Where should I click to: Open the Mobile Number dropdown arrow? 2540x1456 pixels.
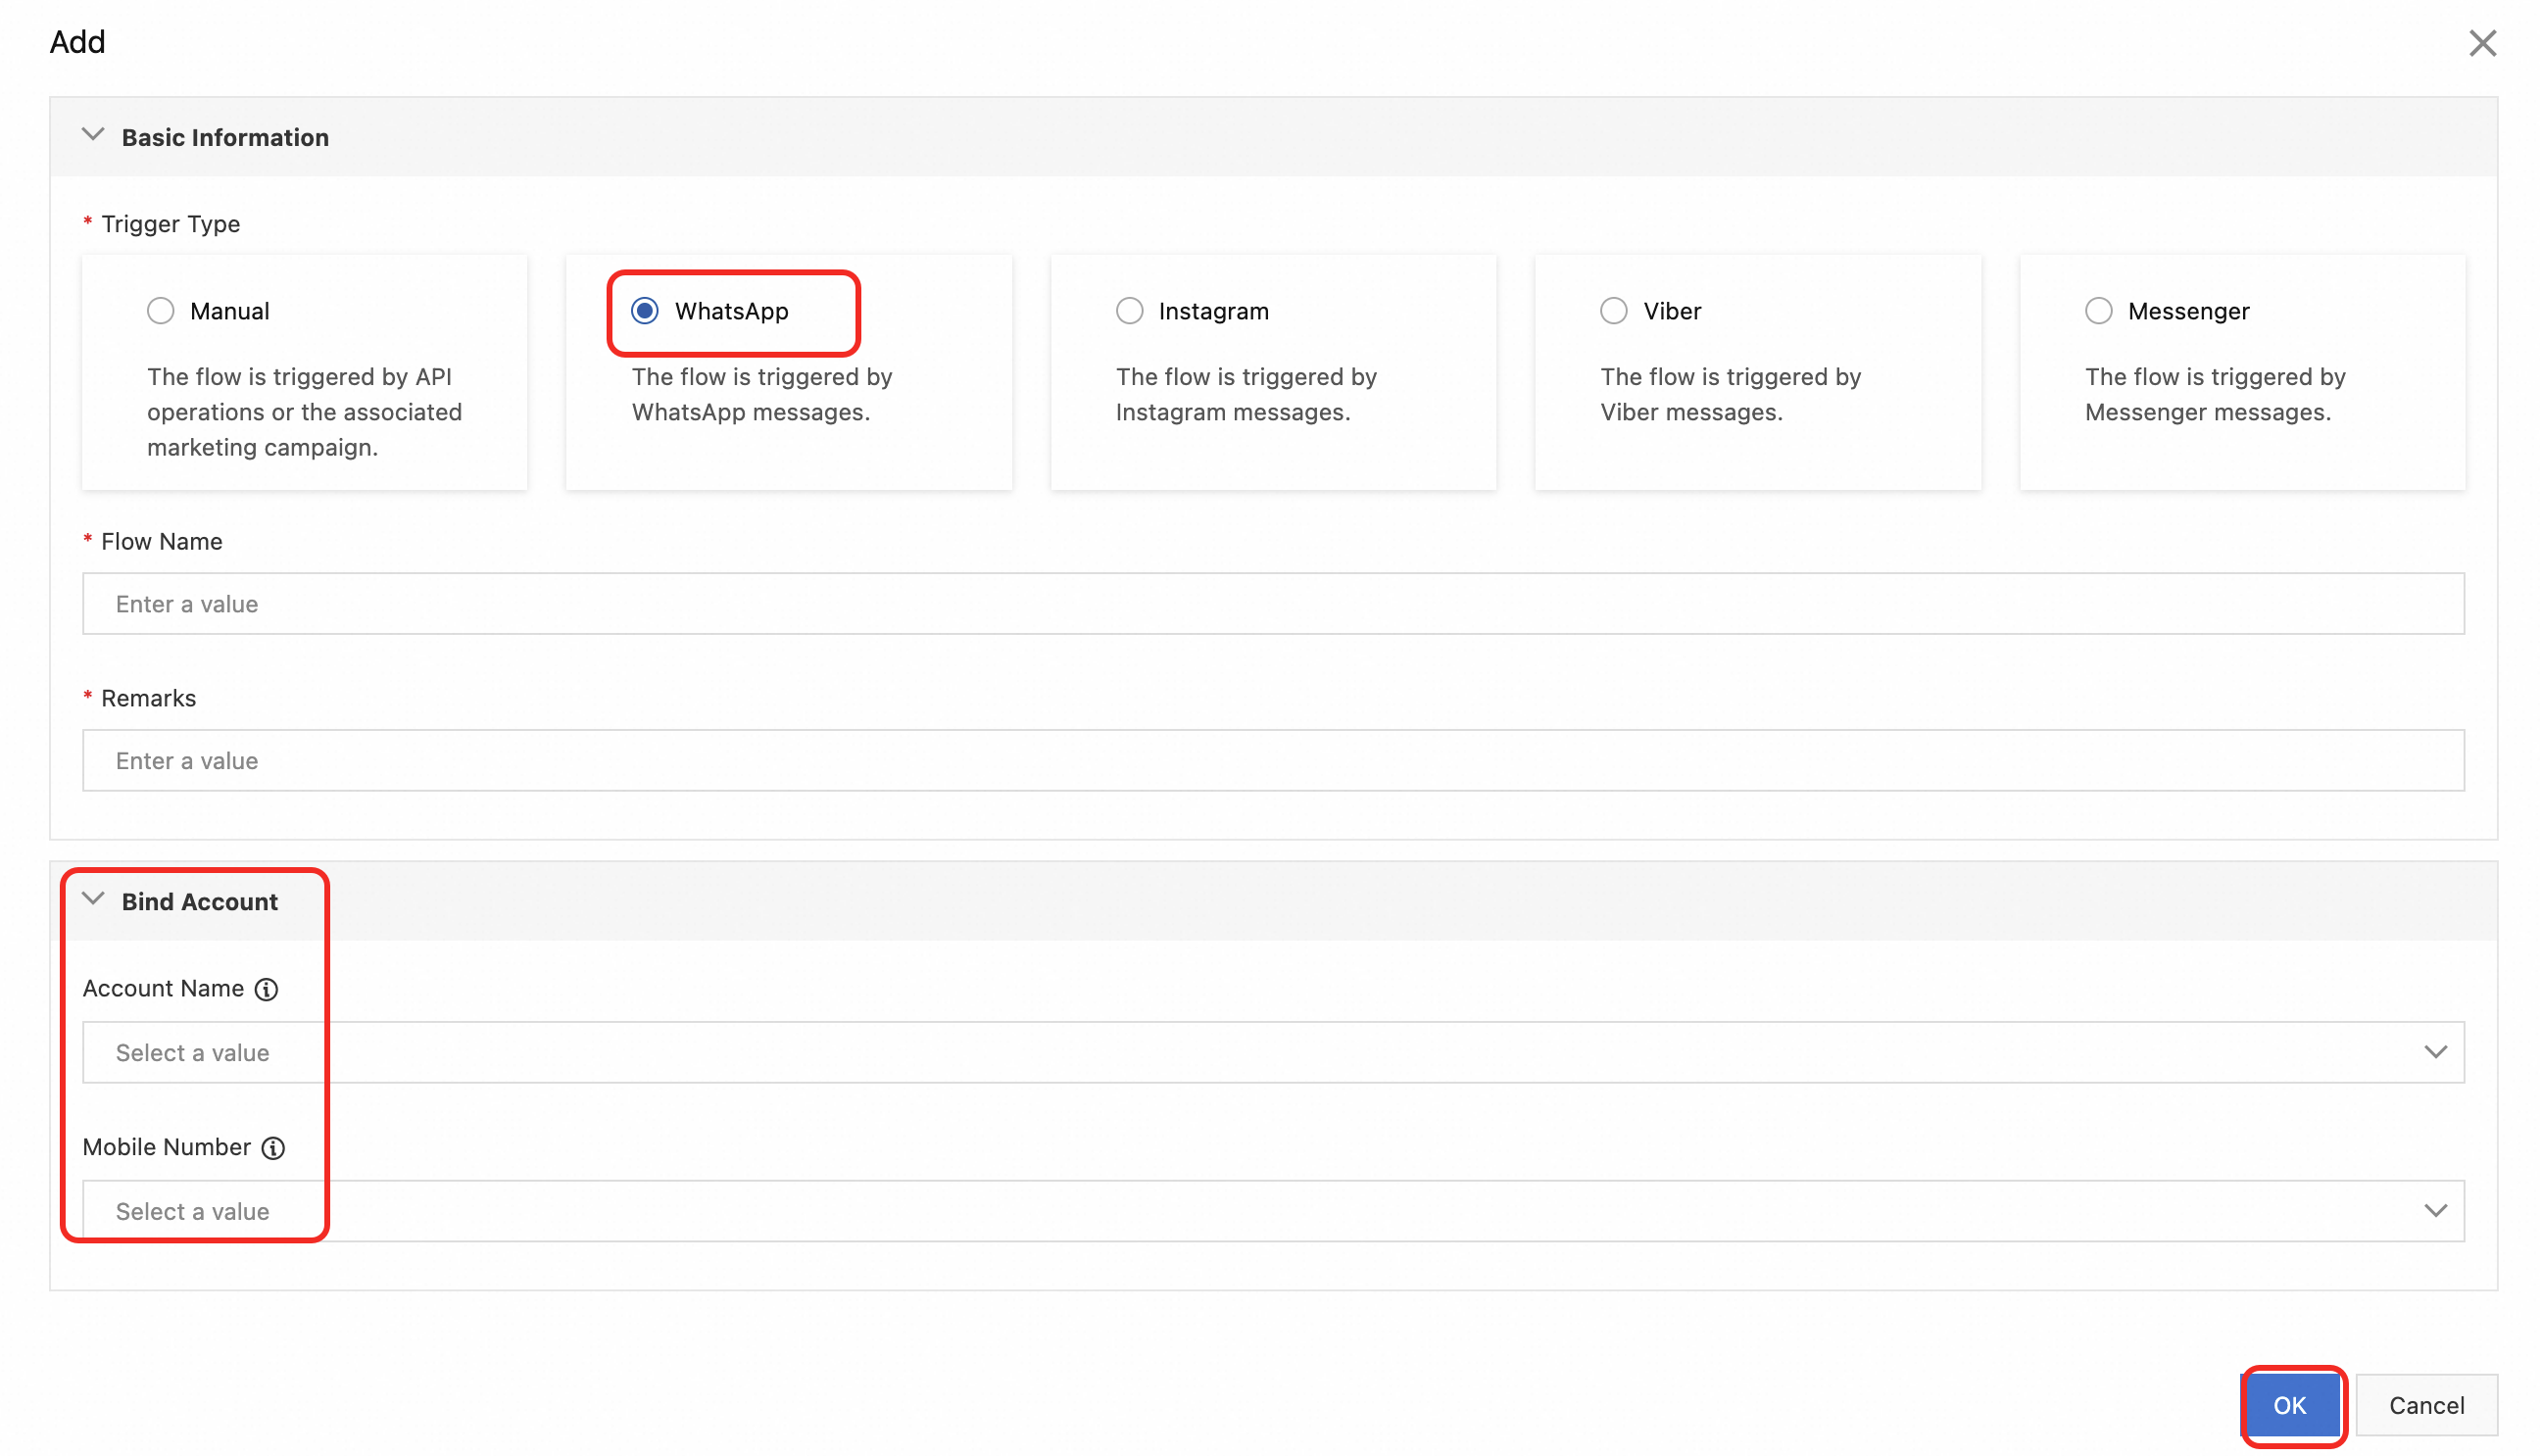tap(2435, 1211)
